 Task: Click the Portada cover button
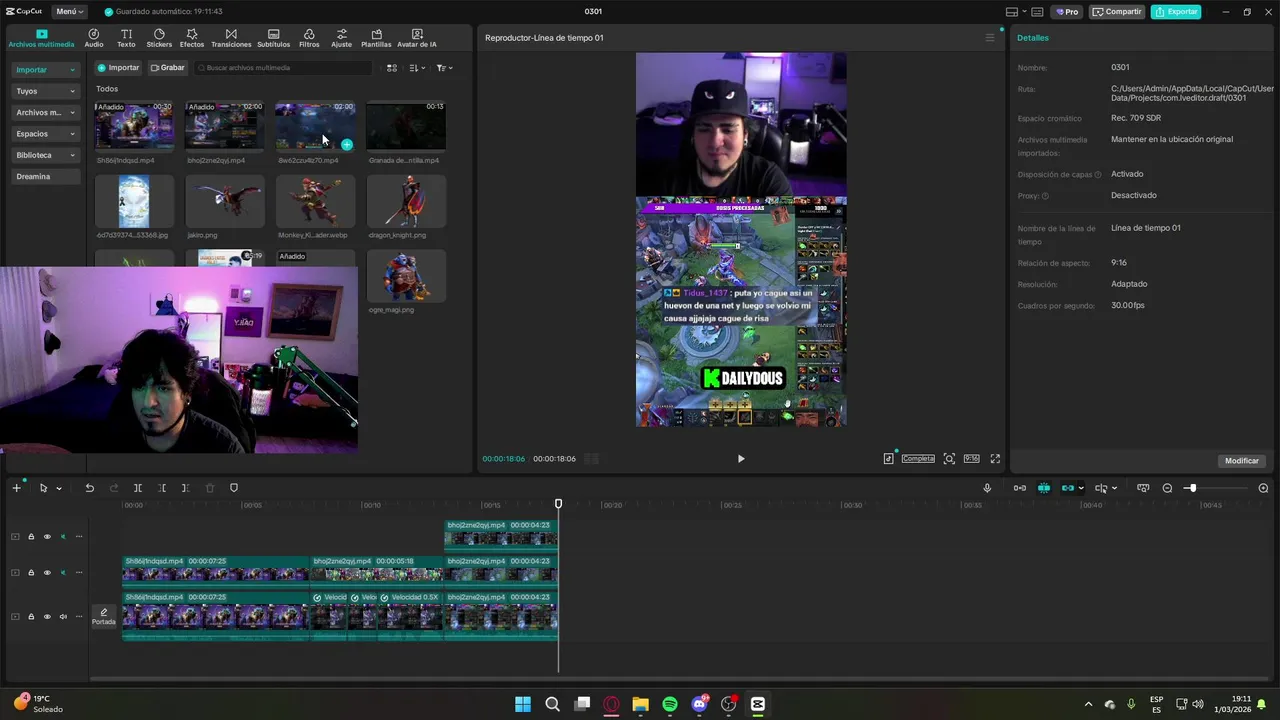[104, 616]
